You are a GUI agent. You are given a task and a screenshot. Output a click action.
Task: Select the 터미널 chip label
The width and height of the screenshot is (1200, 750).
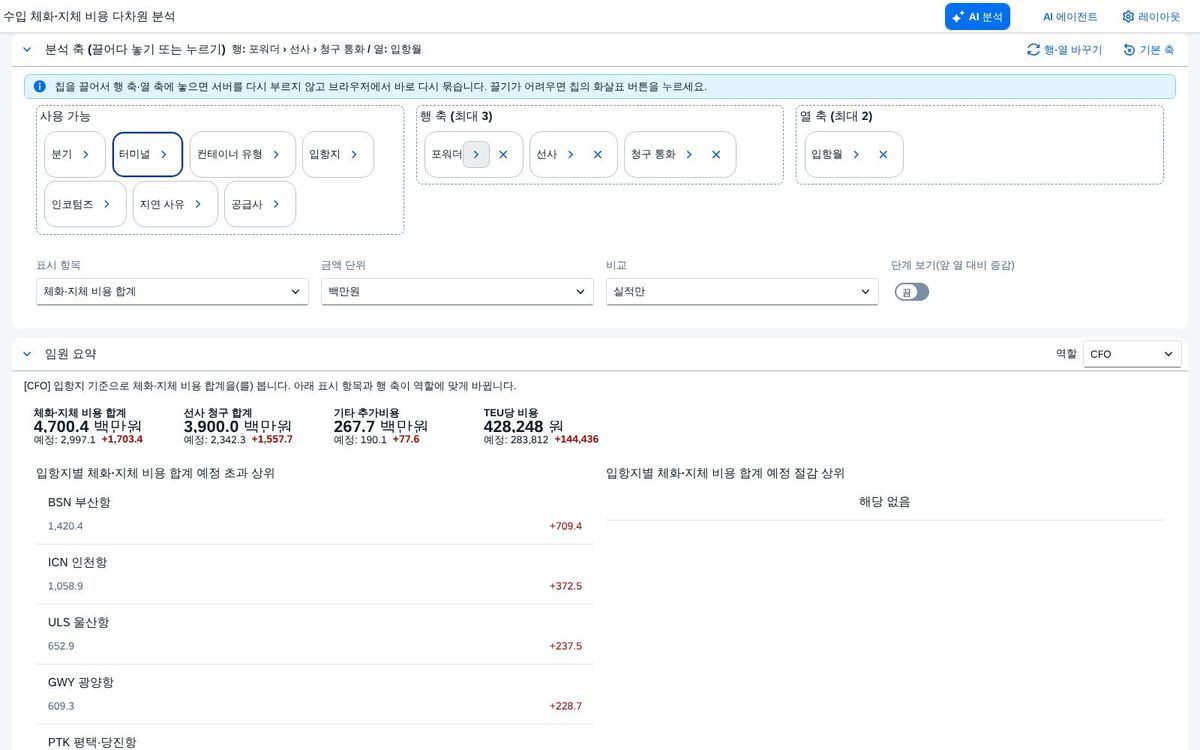134,155
